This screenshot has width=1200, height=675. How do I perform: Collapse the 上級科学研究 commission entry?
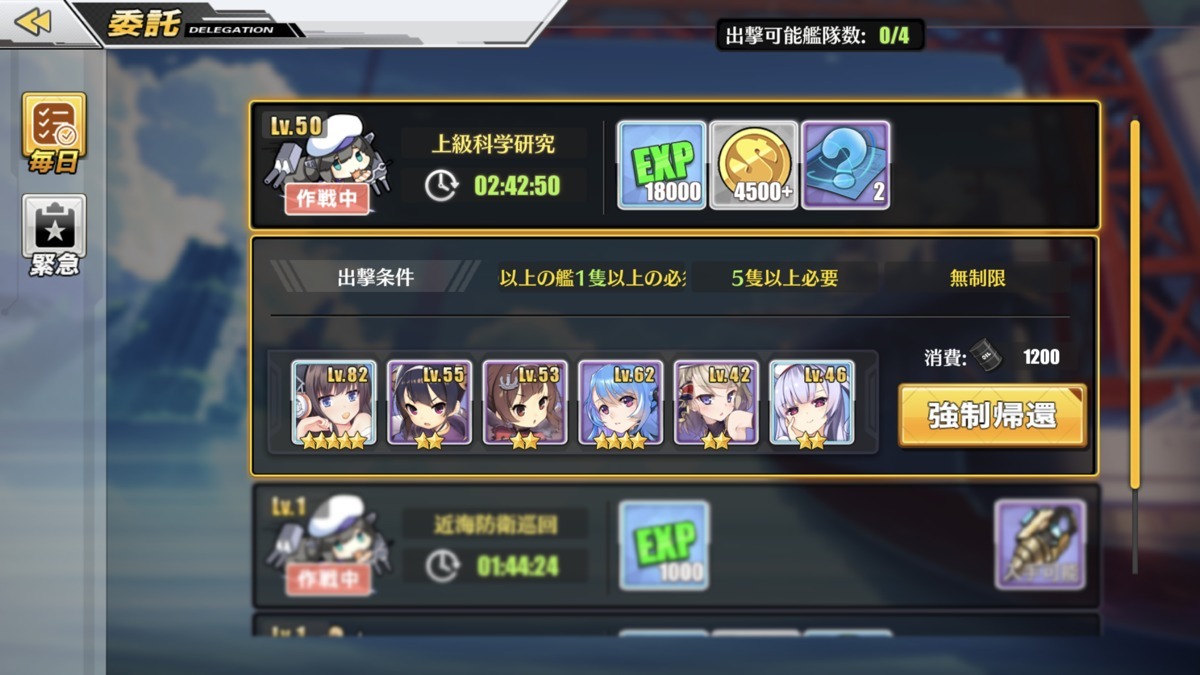675,165
